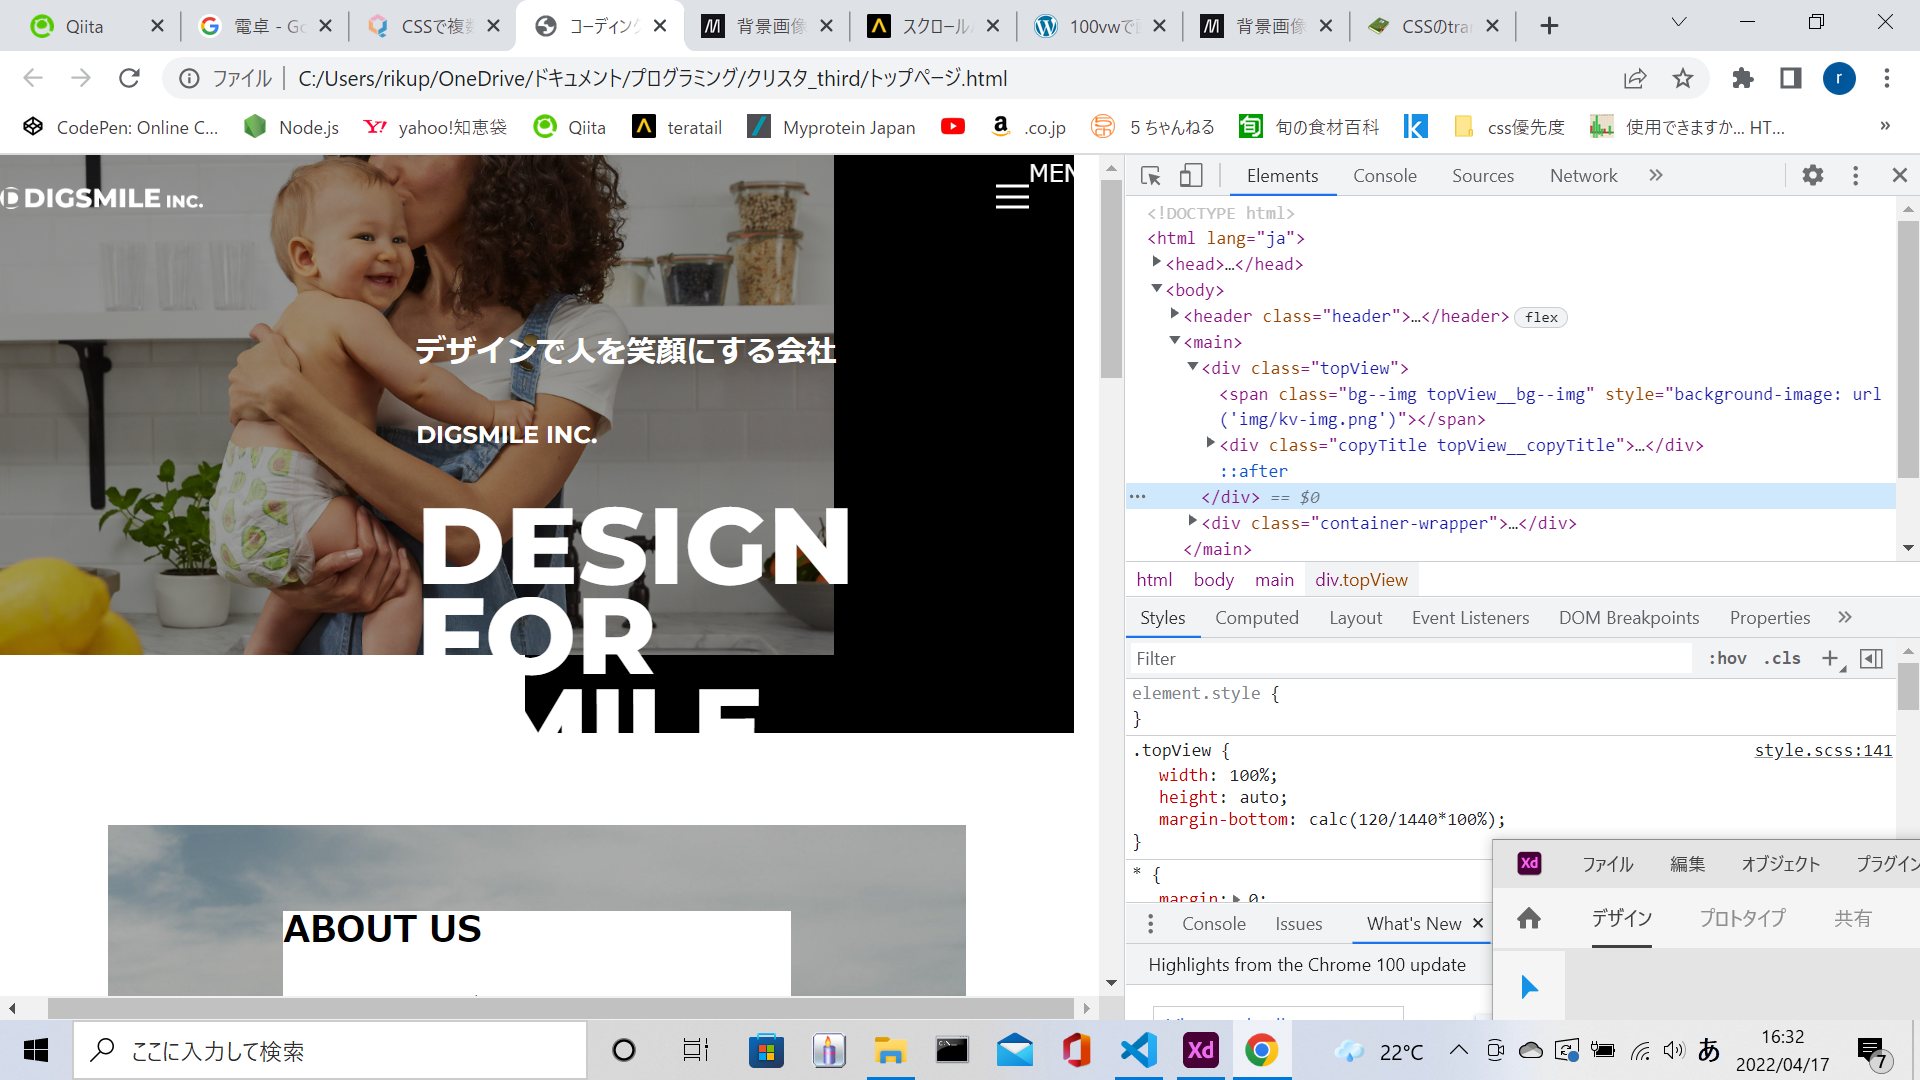Click Adobe XD home icon
This screenshot has width=1920, height=1080.
pyautogui.click(x=1529, y=918)
